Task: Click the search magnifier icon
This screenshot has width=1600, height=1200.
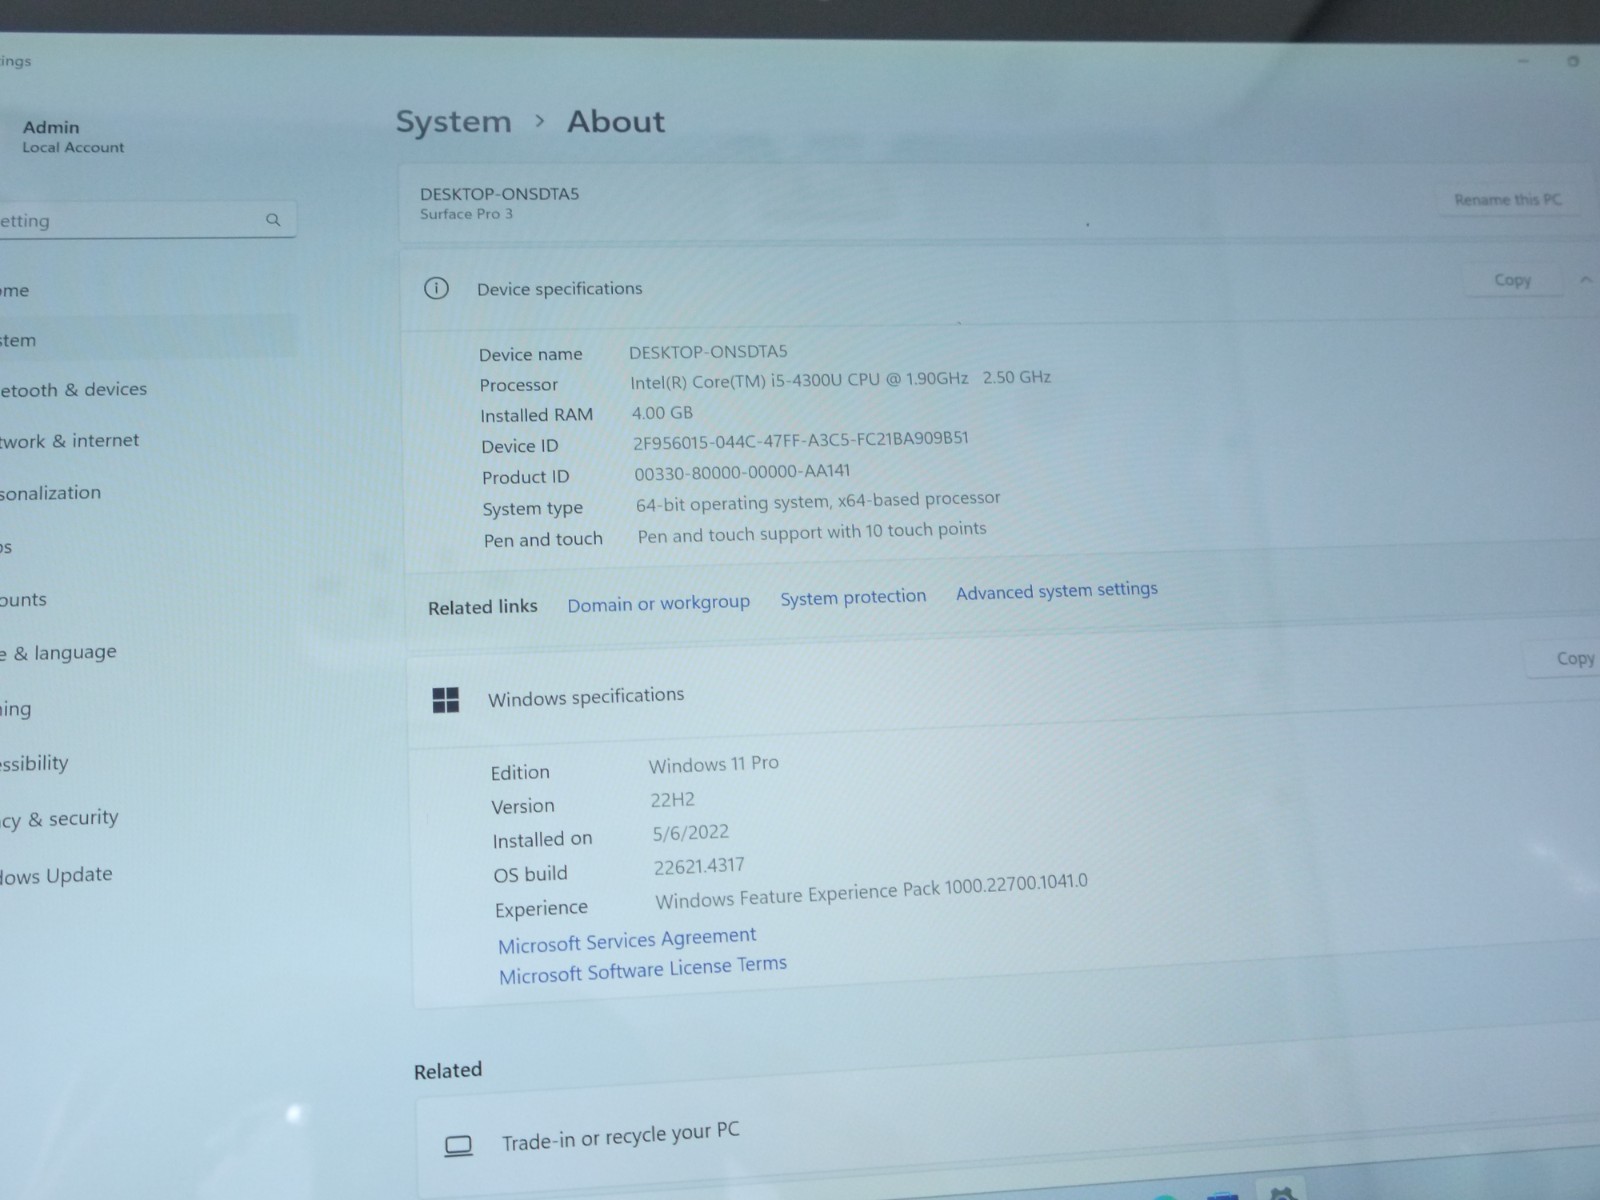Action: tap(273, 220)
